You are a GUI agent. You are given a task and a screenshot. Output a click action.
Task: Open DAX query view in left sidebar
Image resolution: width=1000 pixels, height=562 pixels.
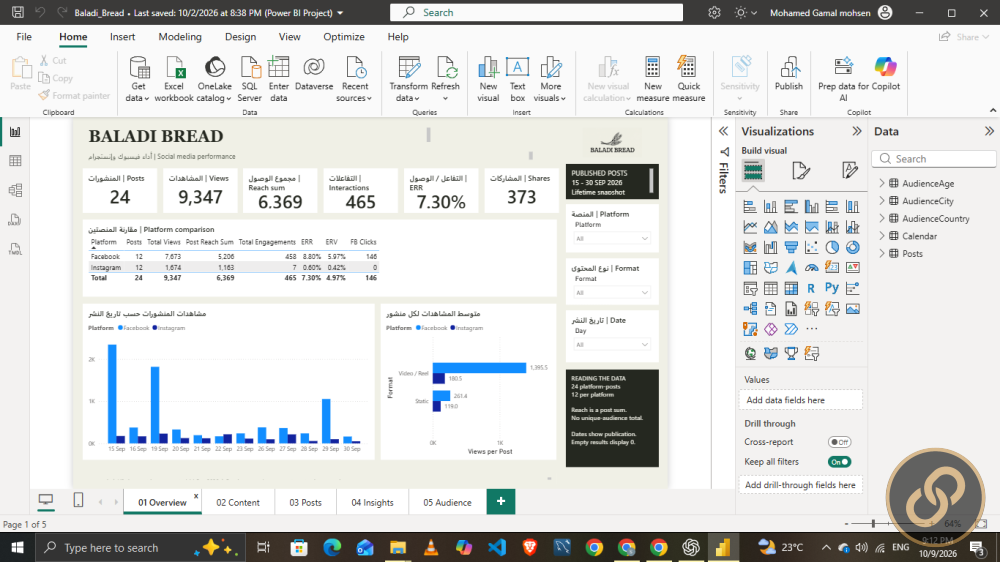15,219
